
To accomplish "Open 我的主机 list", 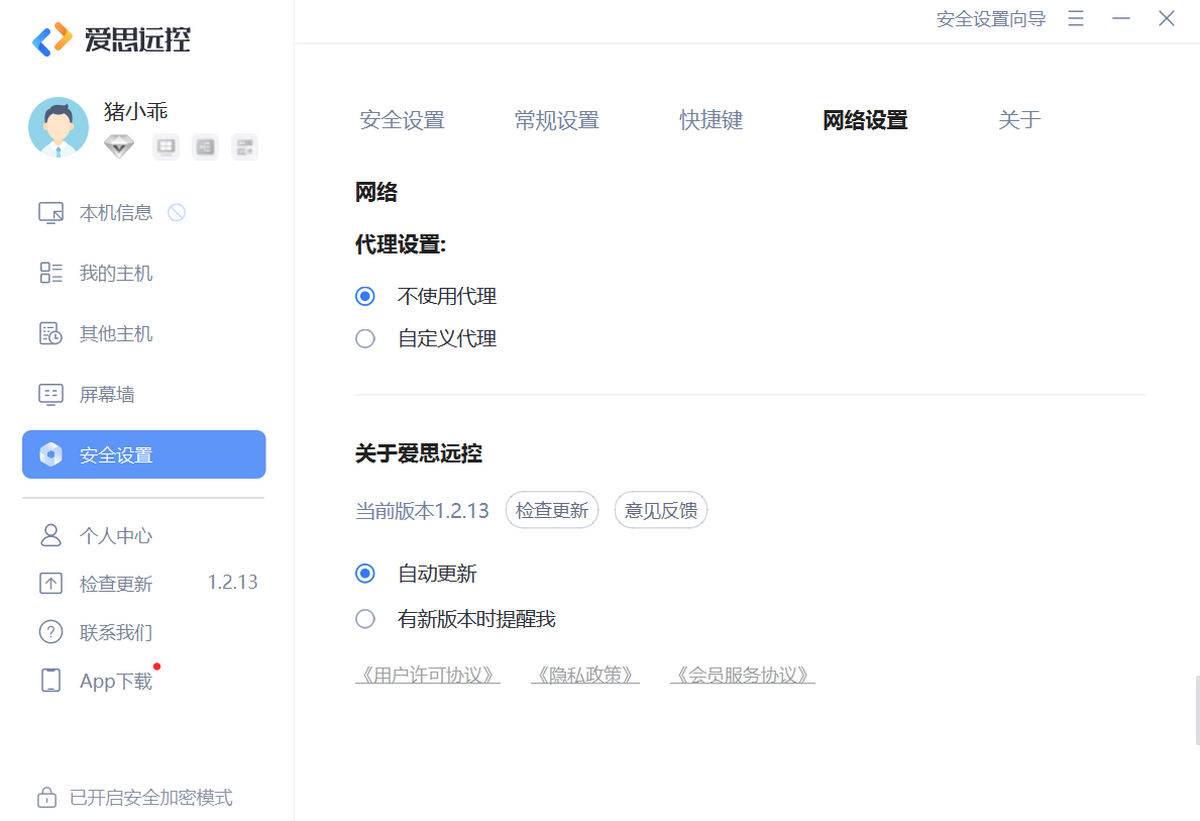I will [x=115, y=273].
